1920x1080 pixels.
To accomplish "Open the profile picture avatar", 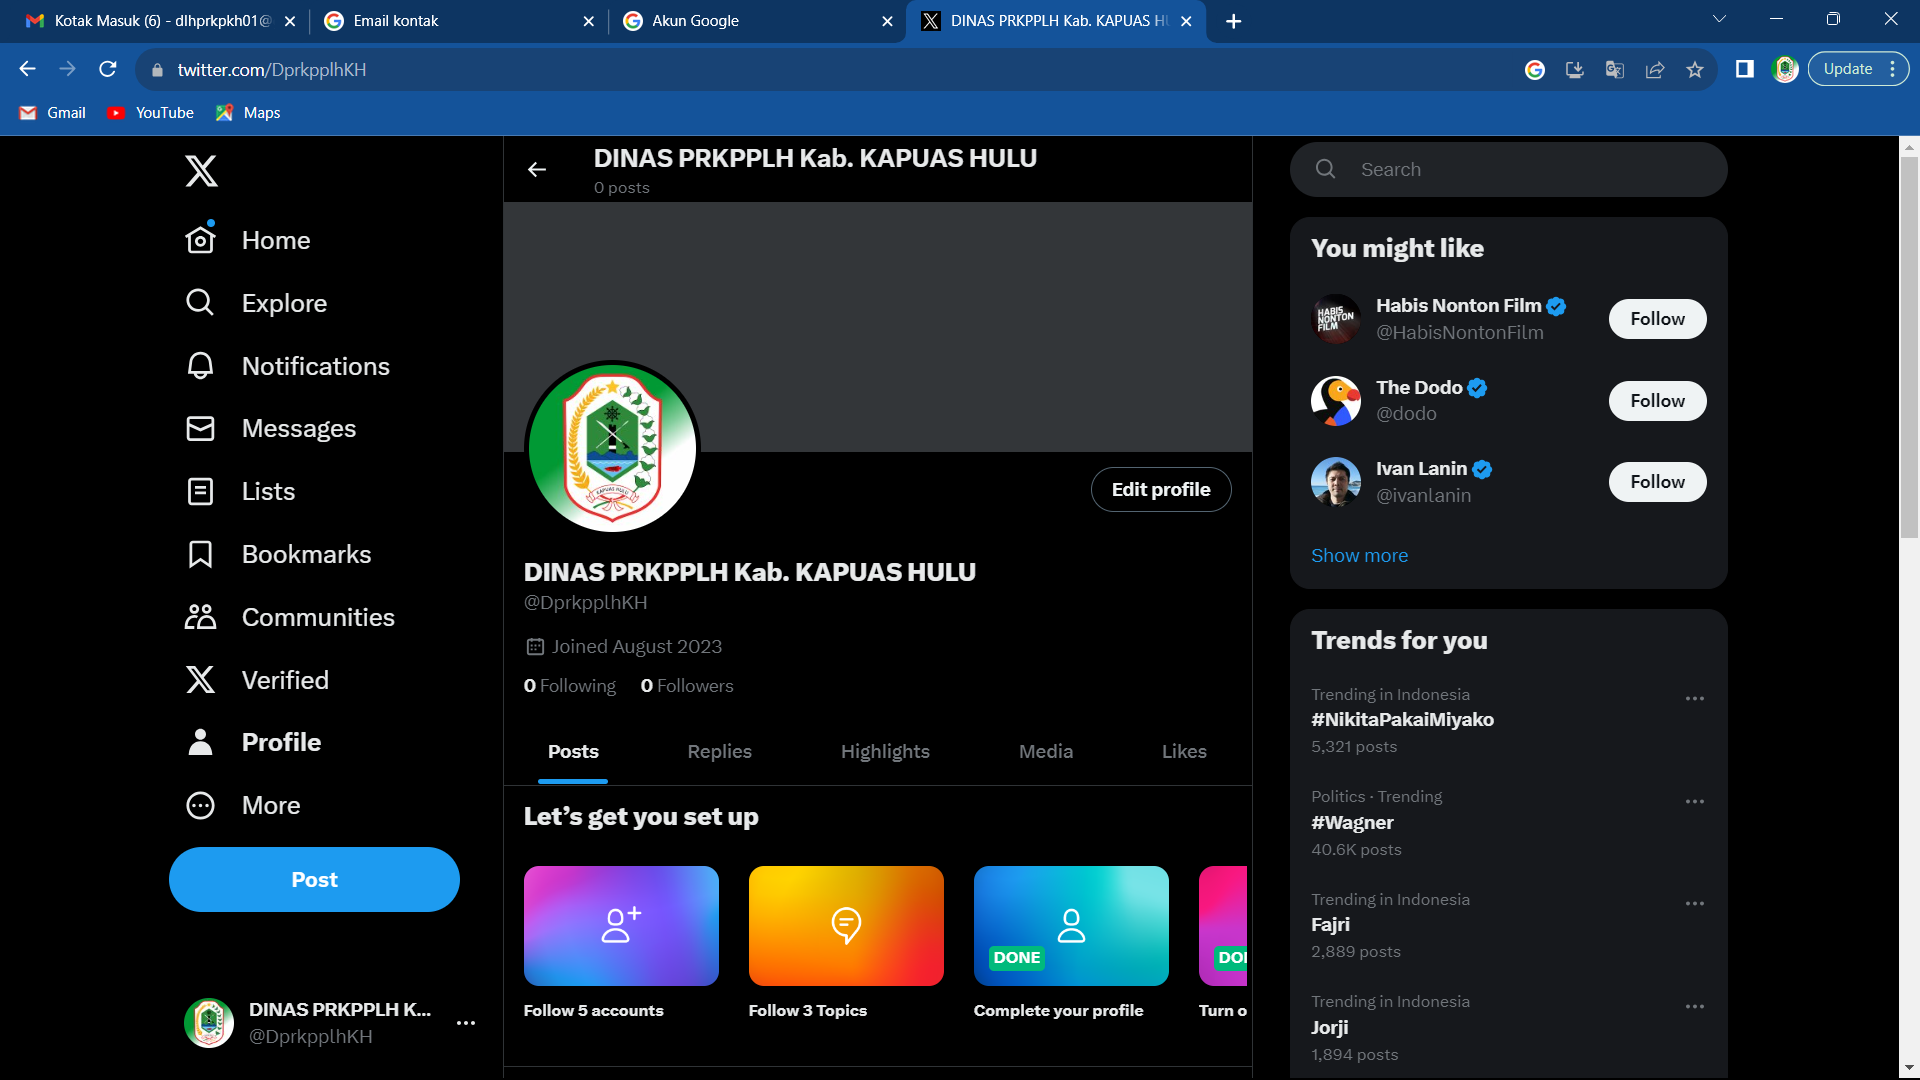I will 612,447.
